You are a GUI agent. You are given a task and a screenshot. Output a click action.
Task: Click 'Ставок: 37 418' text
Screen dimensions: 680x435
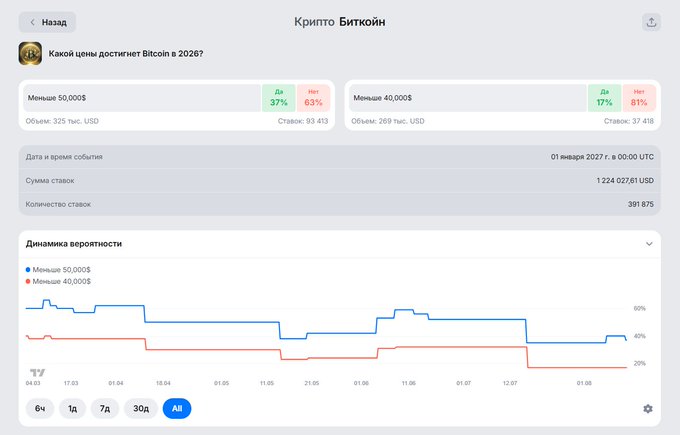point(629,121)
